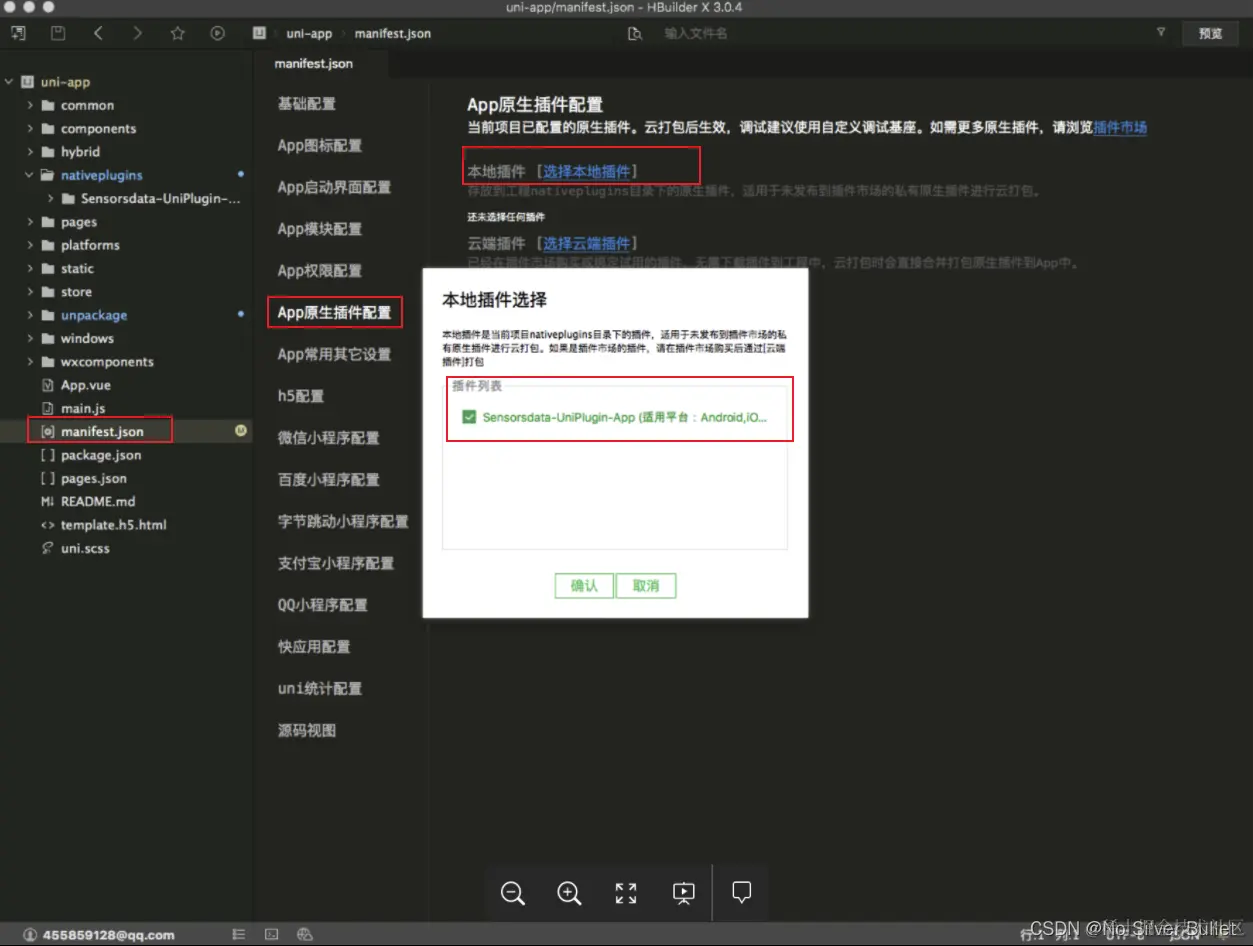
Task: Expand the pages folder in project tree
Action: click(x=30, y=221)
